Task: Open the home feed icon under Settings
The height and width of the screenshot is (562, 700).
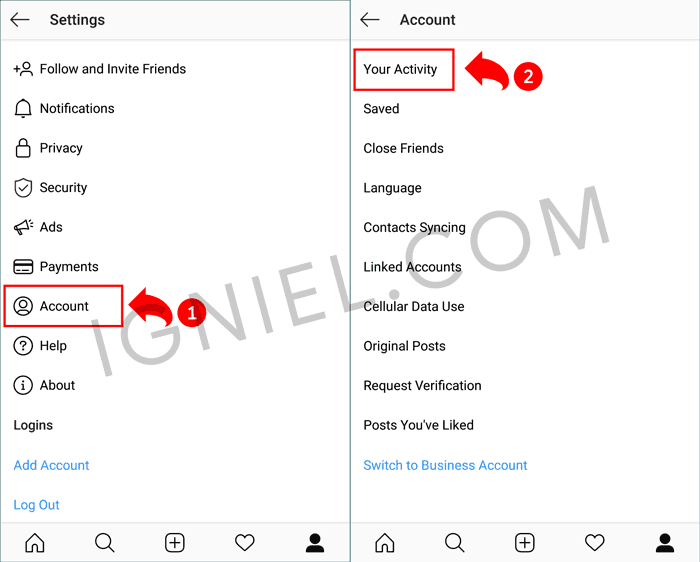Action: click(x=35, y=543)
